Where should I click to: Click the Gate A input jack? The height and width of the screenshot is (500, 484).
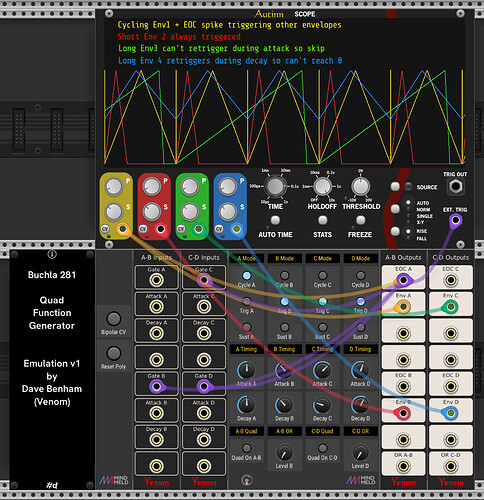pyautogui.click(x=156, y=280)
